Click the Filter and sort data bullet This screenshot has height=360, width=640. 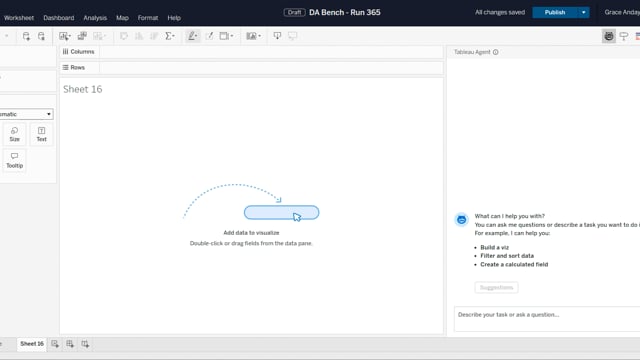[x=507, y=256]
